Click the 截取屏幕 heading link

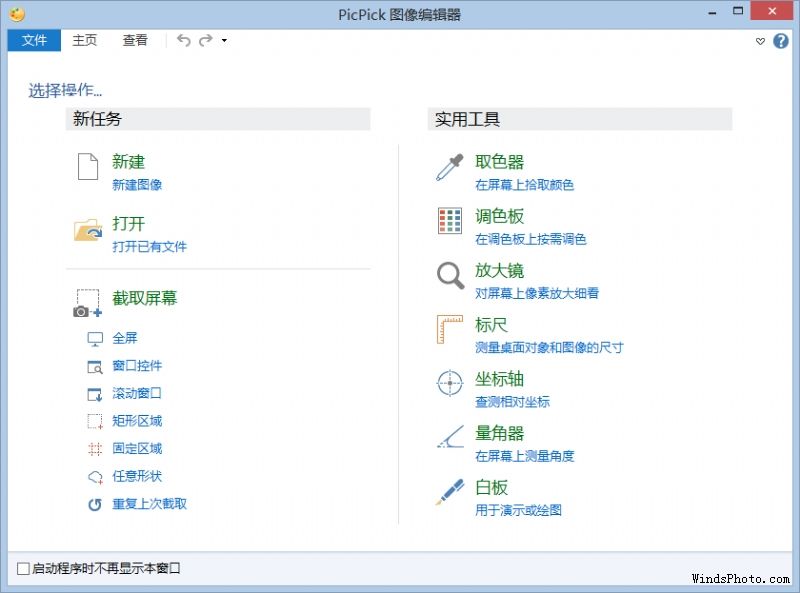tap(145, 298)
